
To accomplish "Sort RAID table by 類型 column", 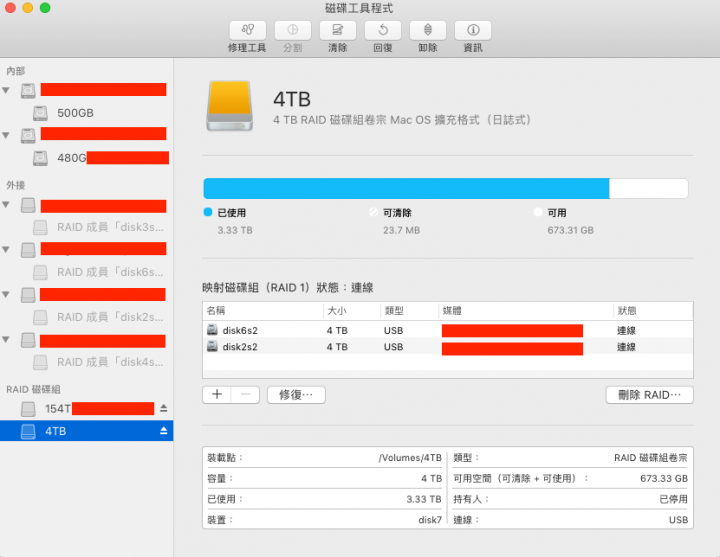I will (x=410, y=311).
